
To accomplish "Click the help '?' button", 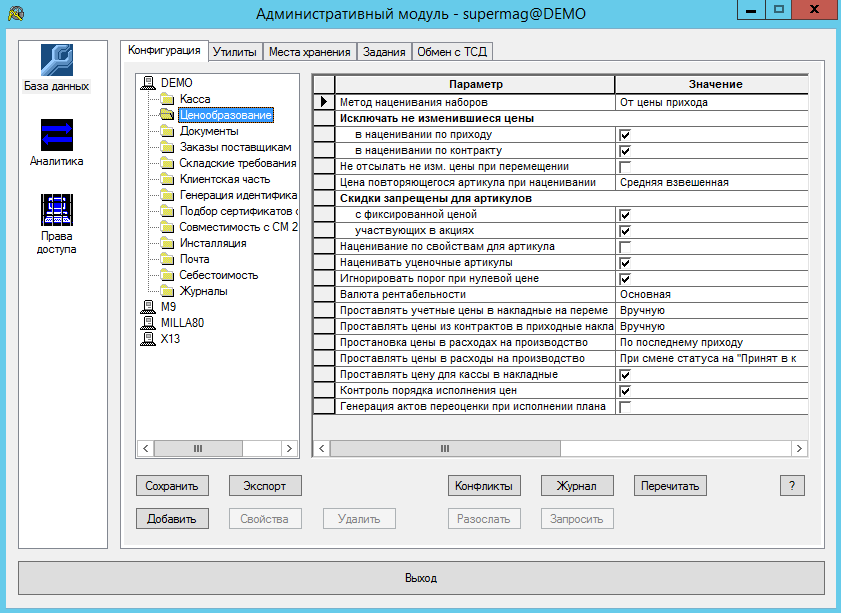I will click(x=792, y=486).
